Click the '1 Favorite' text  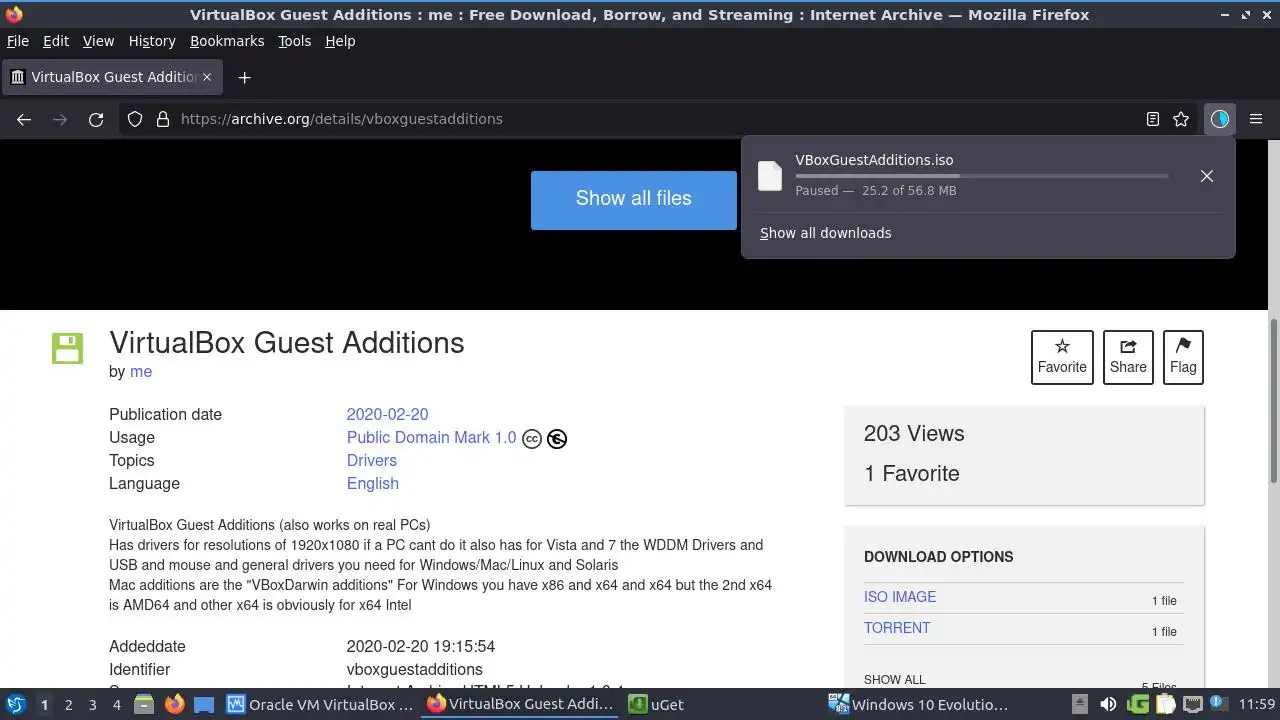[912, 473]
